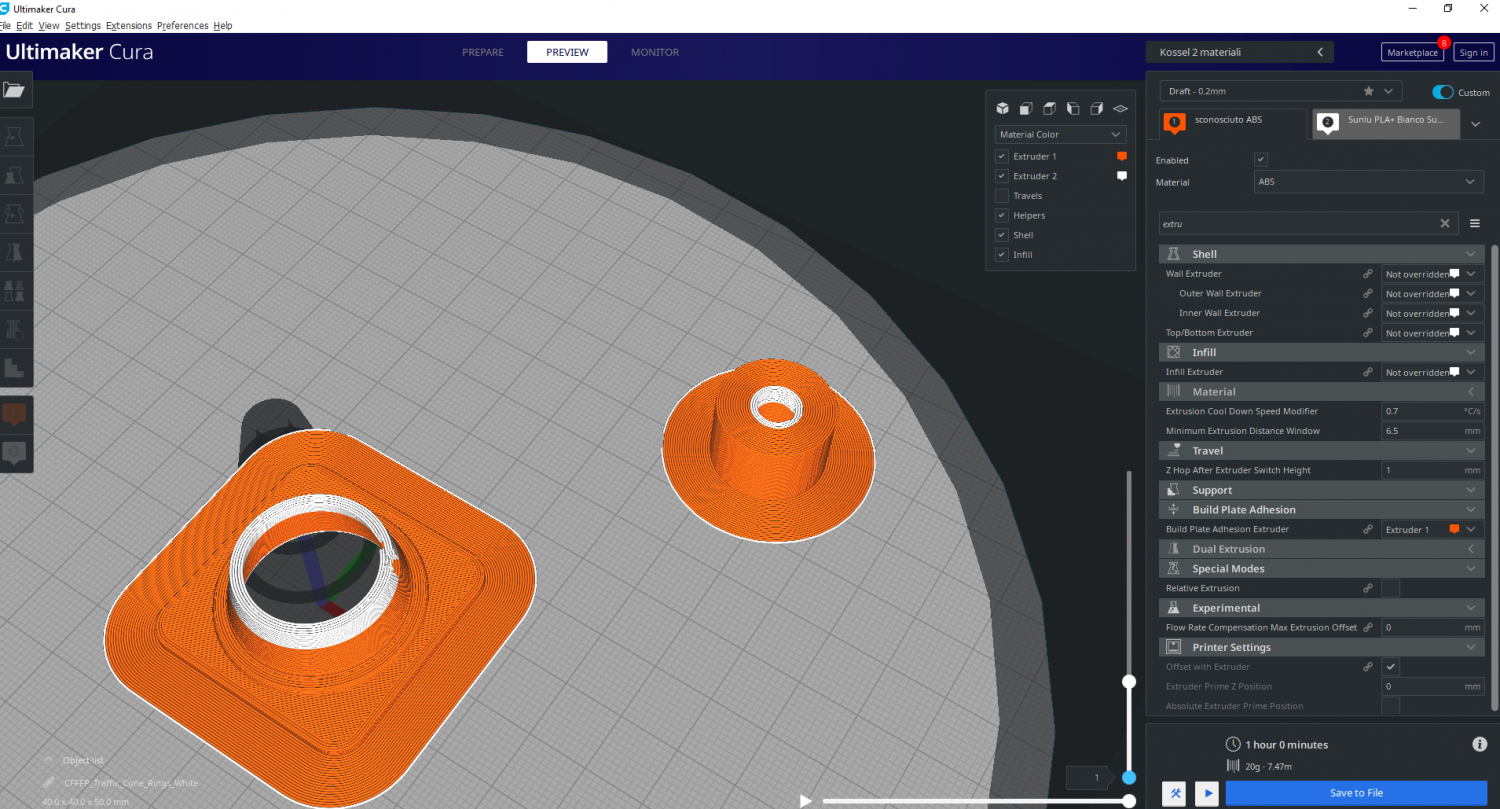Open Wall Extruder dropdown

[1432, 273]
